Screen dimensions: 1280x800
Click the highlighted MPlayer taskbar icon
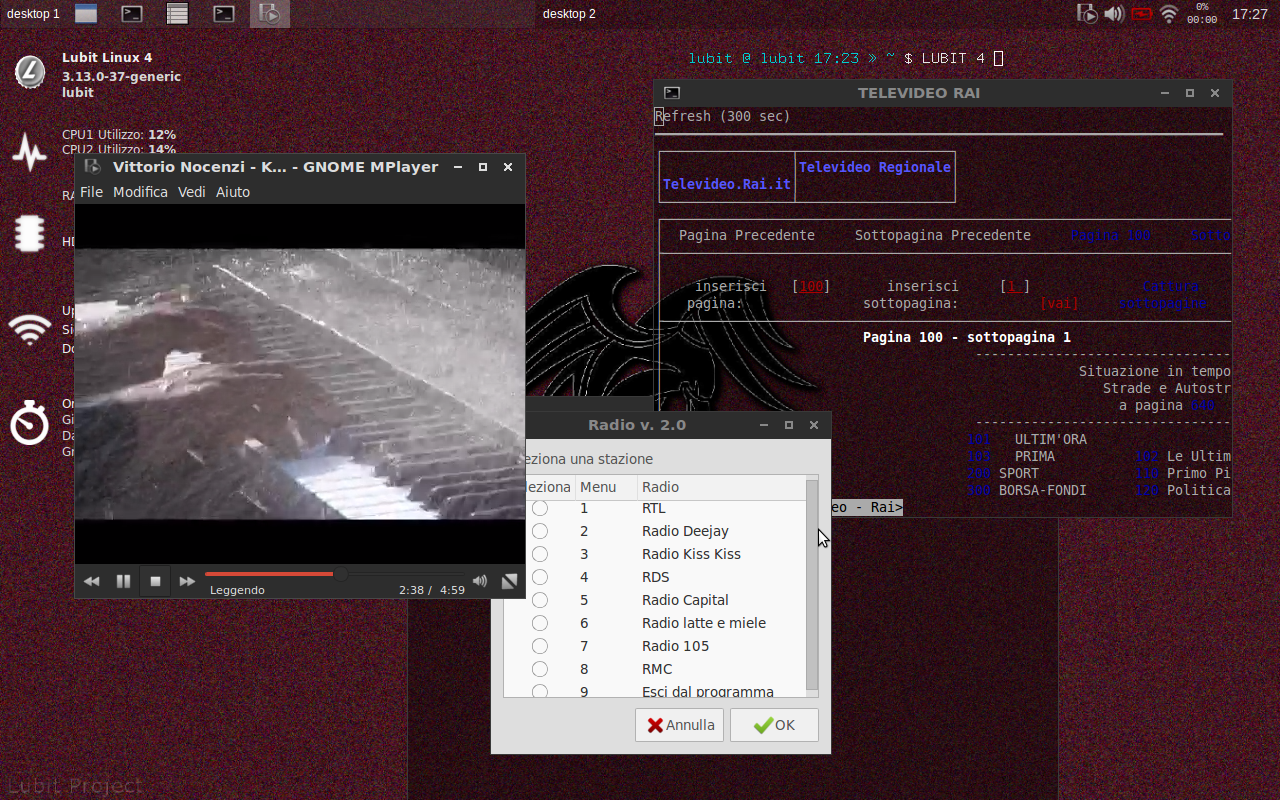[269, 14]
